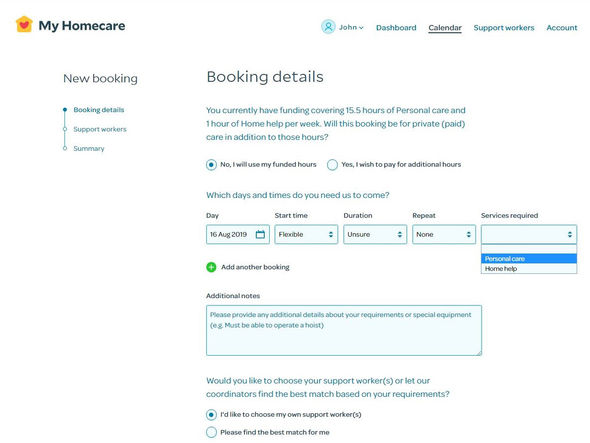590x443 pixels.
Task: Click the chevron next to John
Action: pyautogui.click(x=361, y=28)
